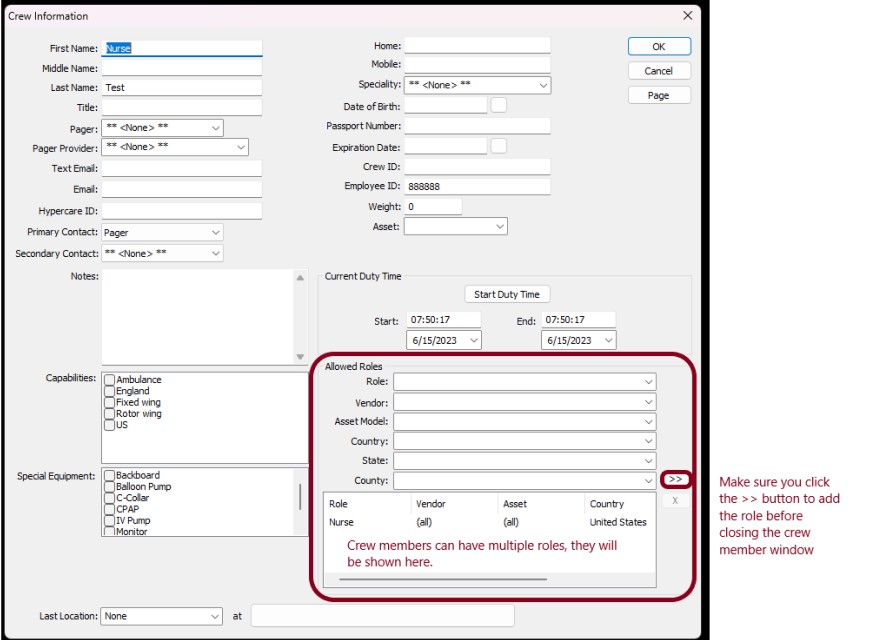Click the Weight input field

(x=433, y=207)
